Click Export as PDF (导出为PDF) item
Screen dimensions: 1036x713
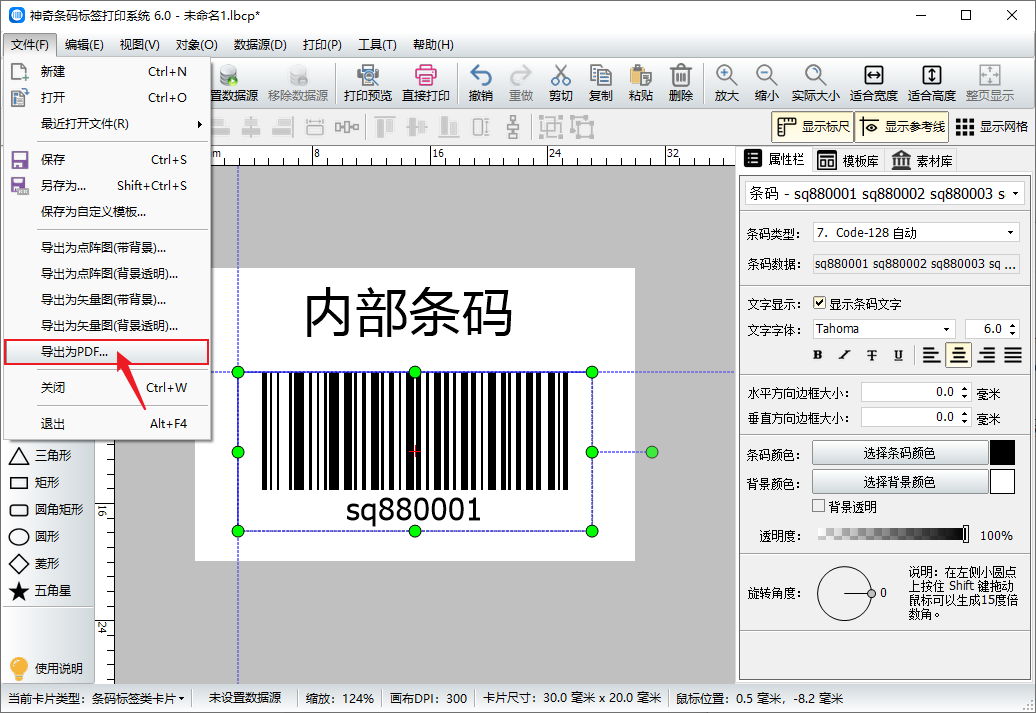107,352
